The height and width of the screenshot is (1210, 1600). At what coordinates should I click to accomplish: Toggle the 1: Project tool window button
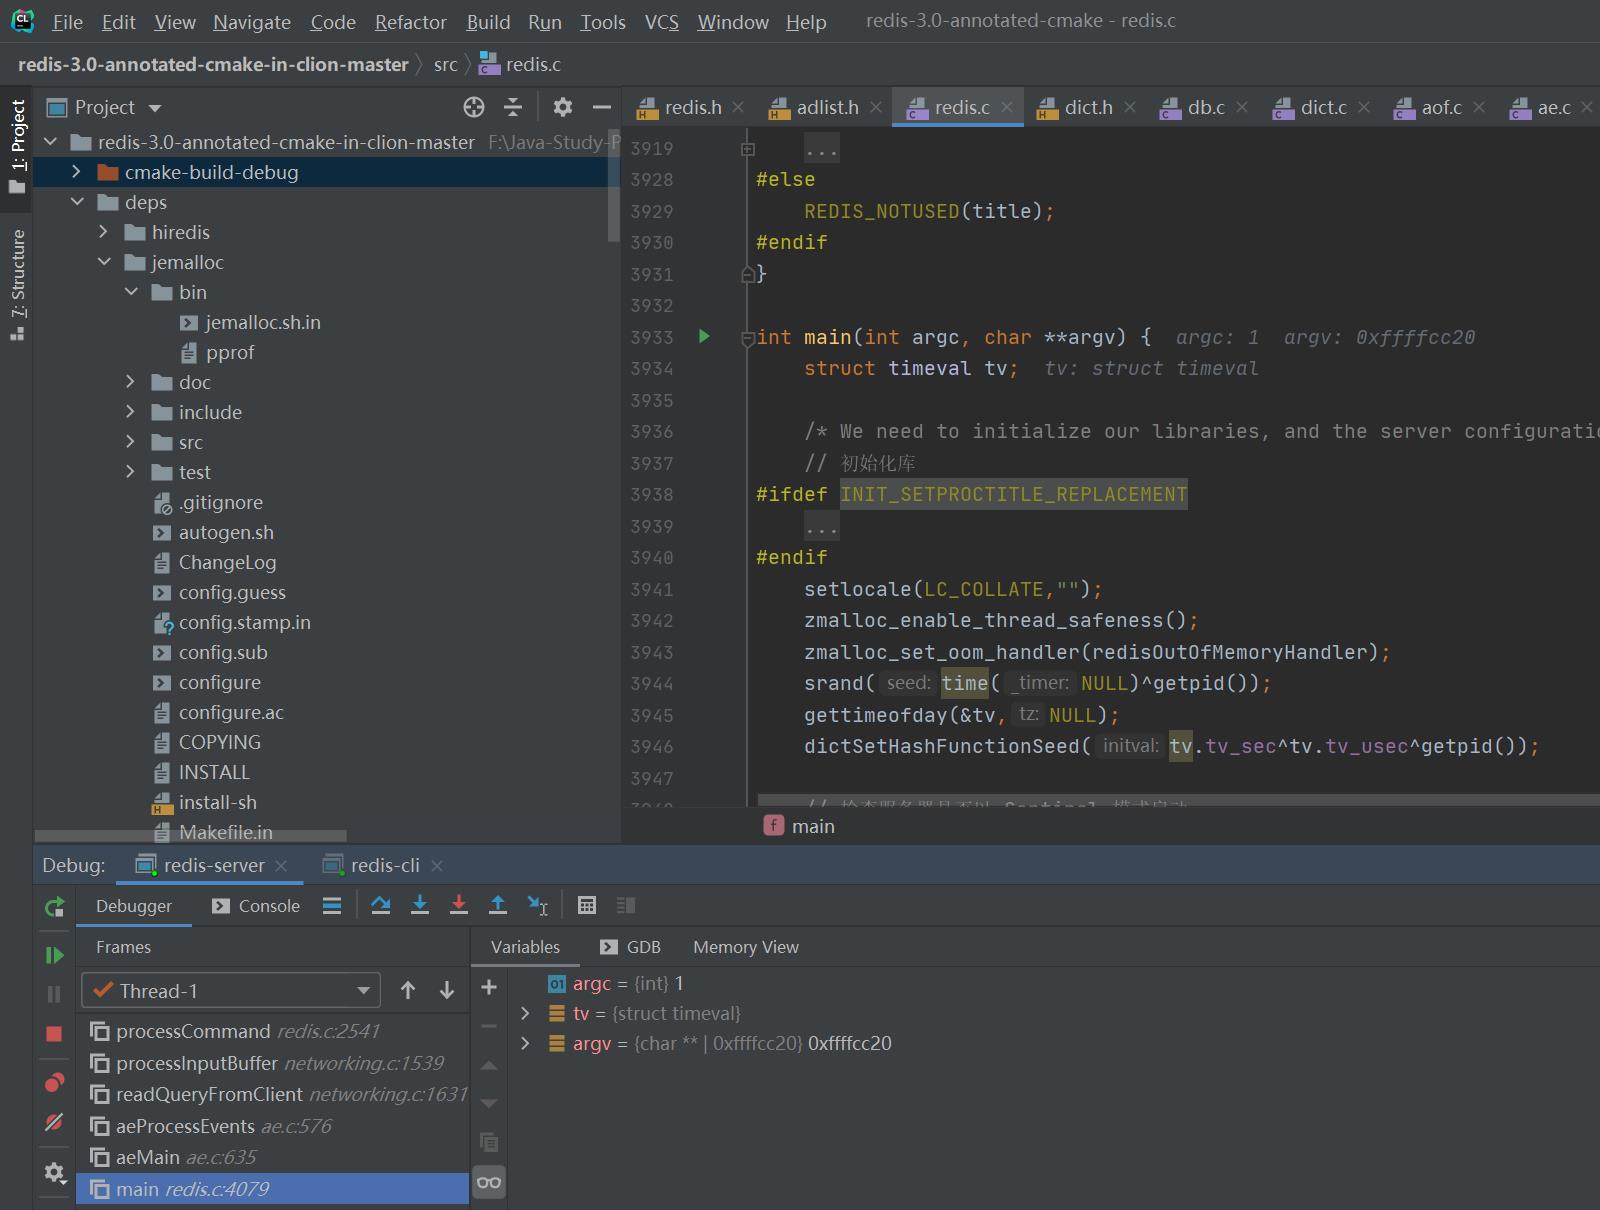pyautogui.click(x=17, y=146)
